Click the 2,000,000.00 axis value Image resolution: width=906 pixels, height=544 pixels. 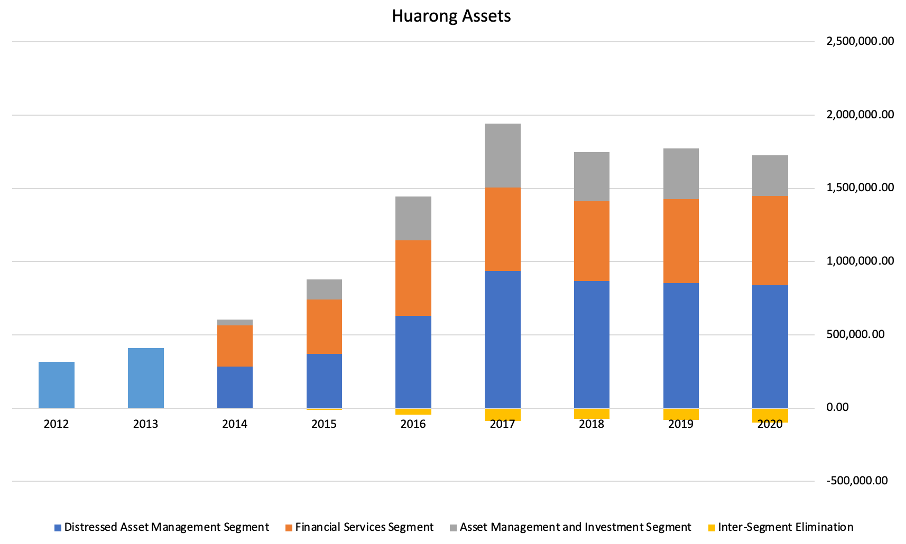[860, 114]
